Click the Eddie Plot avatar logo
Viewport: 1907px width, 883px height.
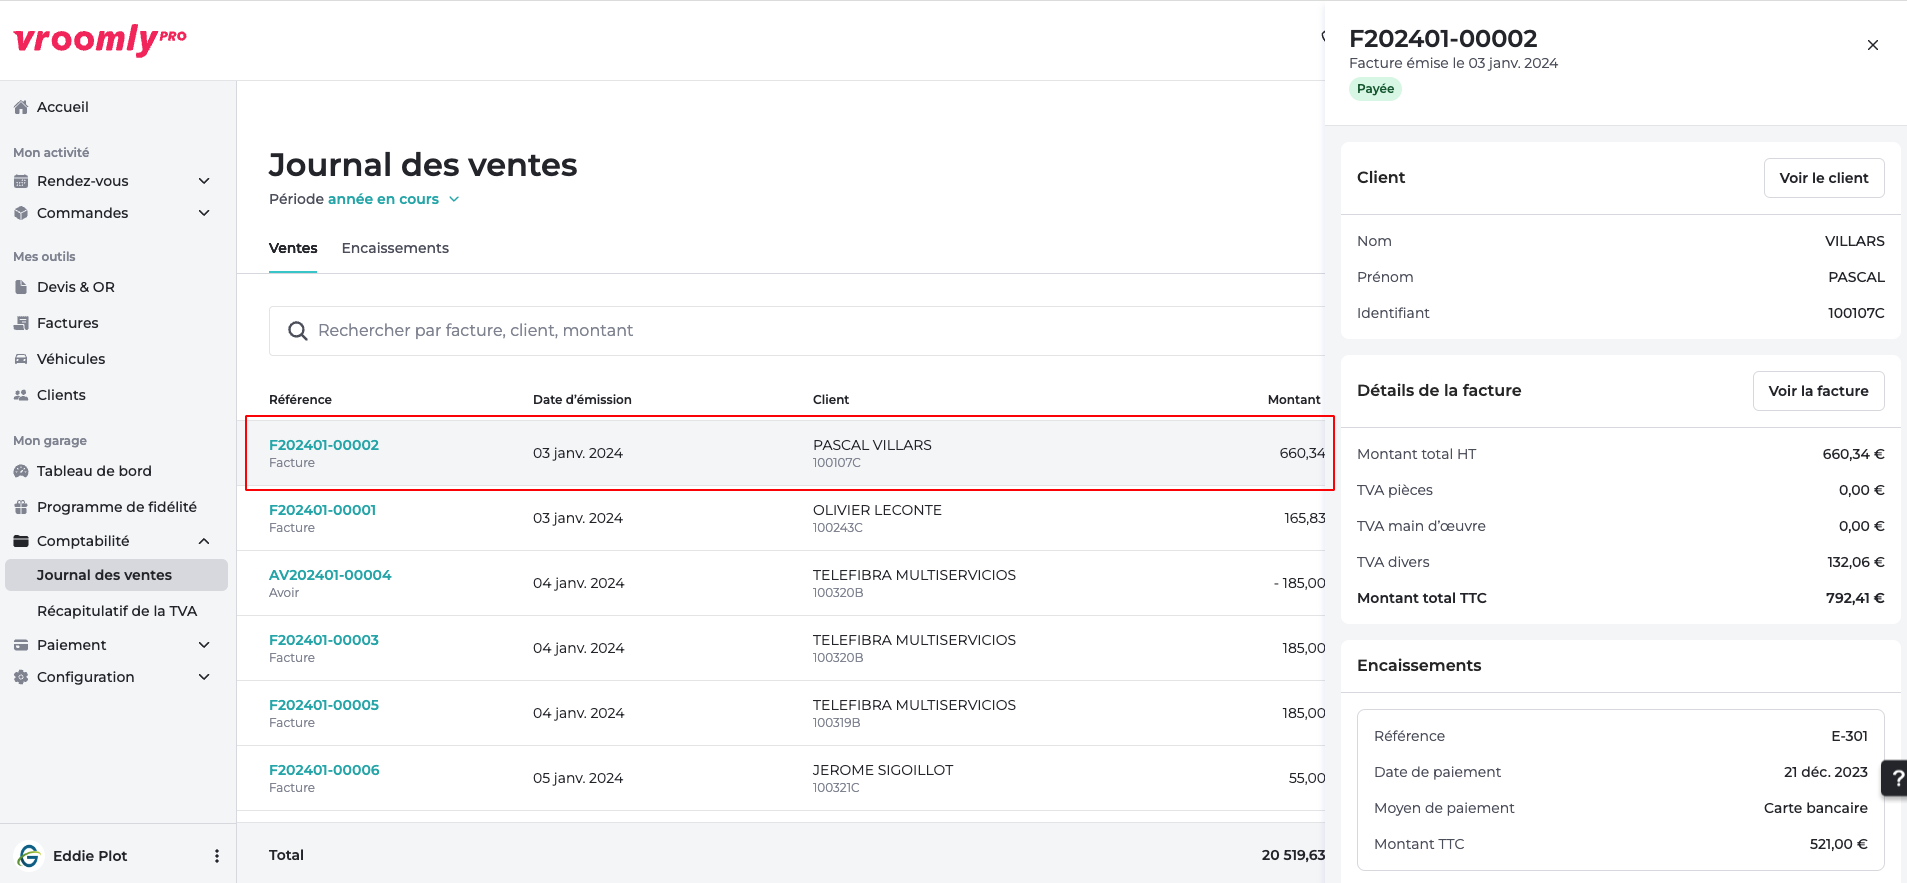(x=29, y=856)
